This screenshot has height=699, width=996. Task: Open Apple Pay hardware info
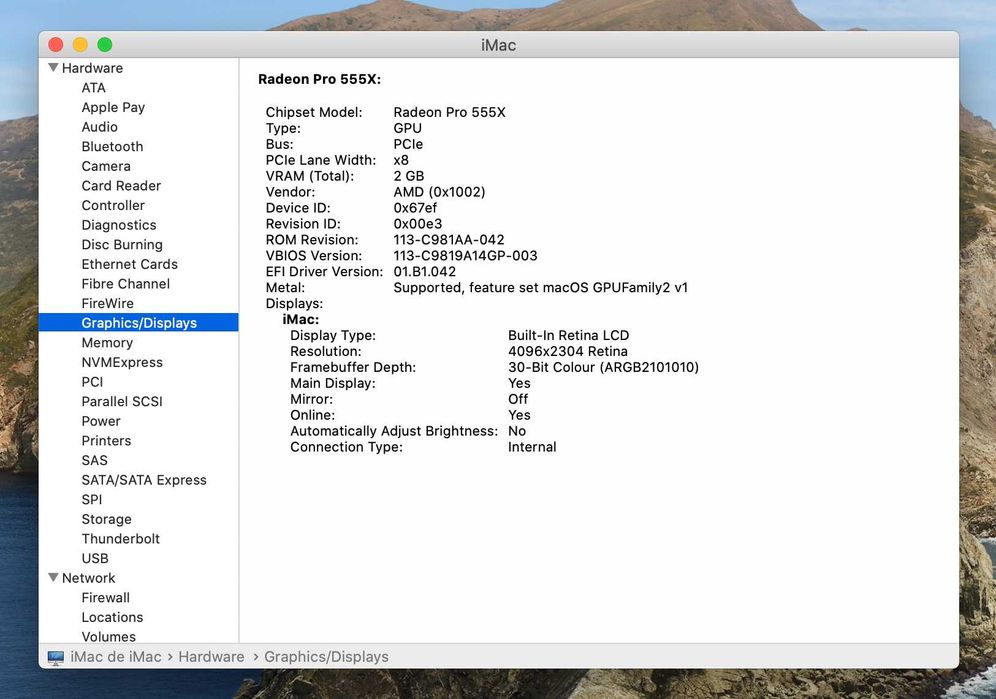113,107
